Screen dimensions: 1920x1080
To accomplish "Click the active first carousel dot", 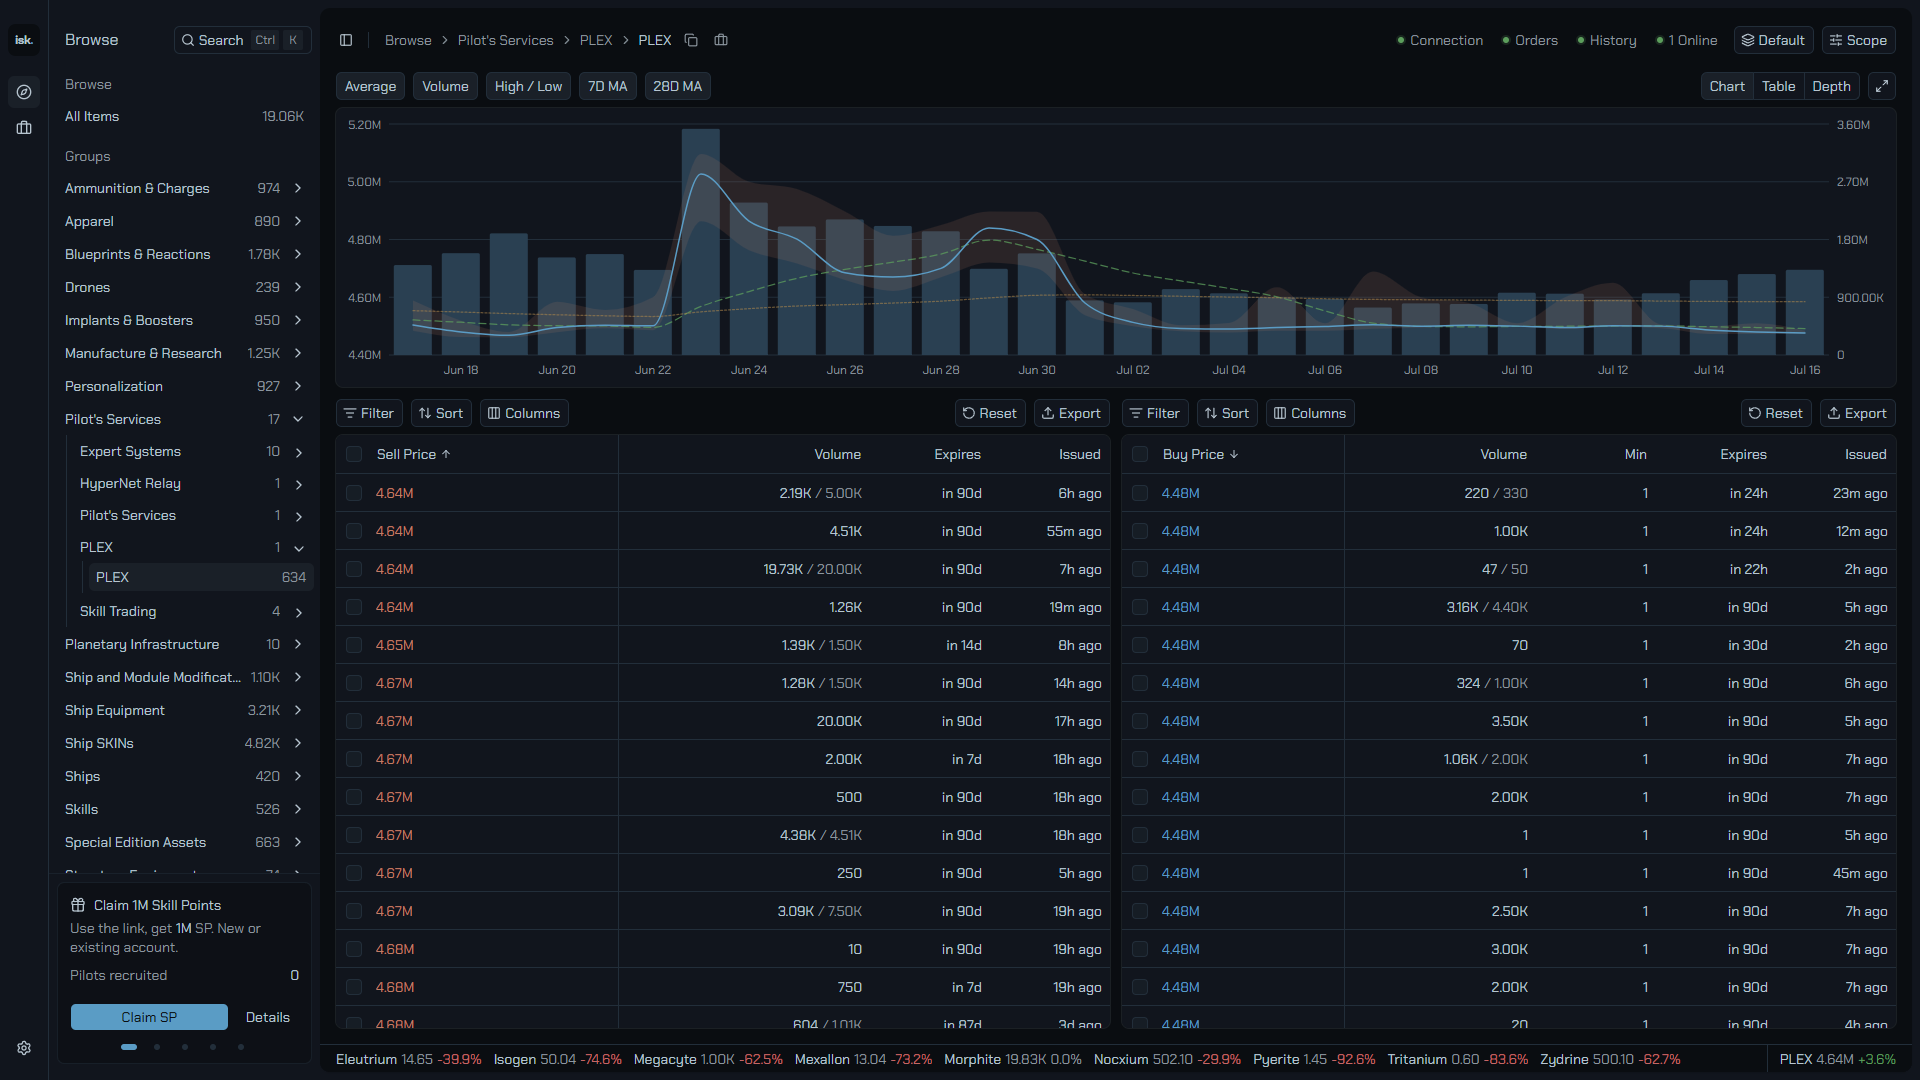I will click(x=129, y=1047).
